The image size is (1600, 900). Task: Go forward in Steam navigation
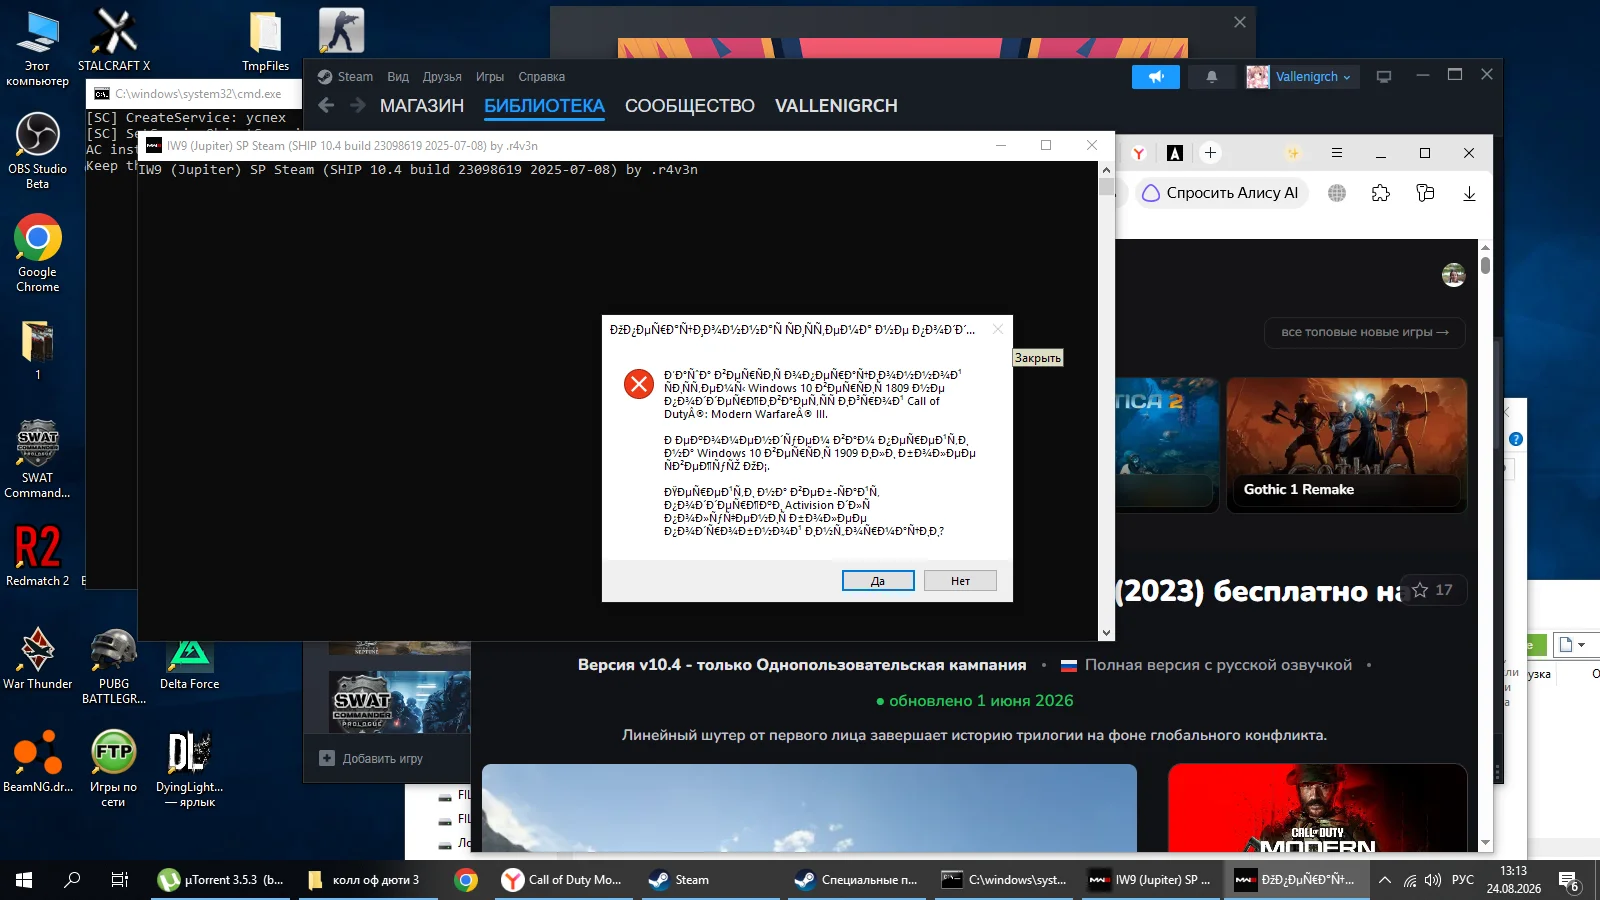[x=357, y=105]
